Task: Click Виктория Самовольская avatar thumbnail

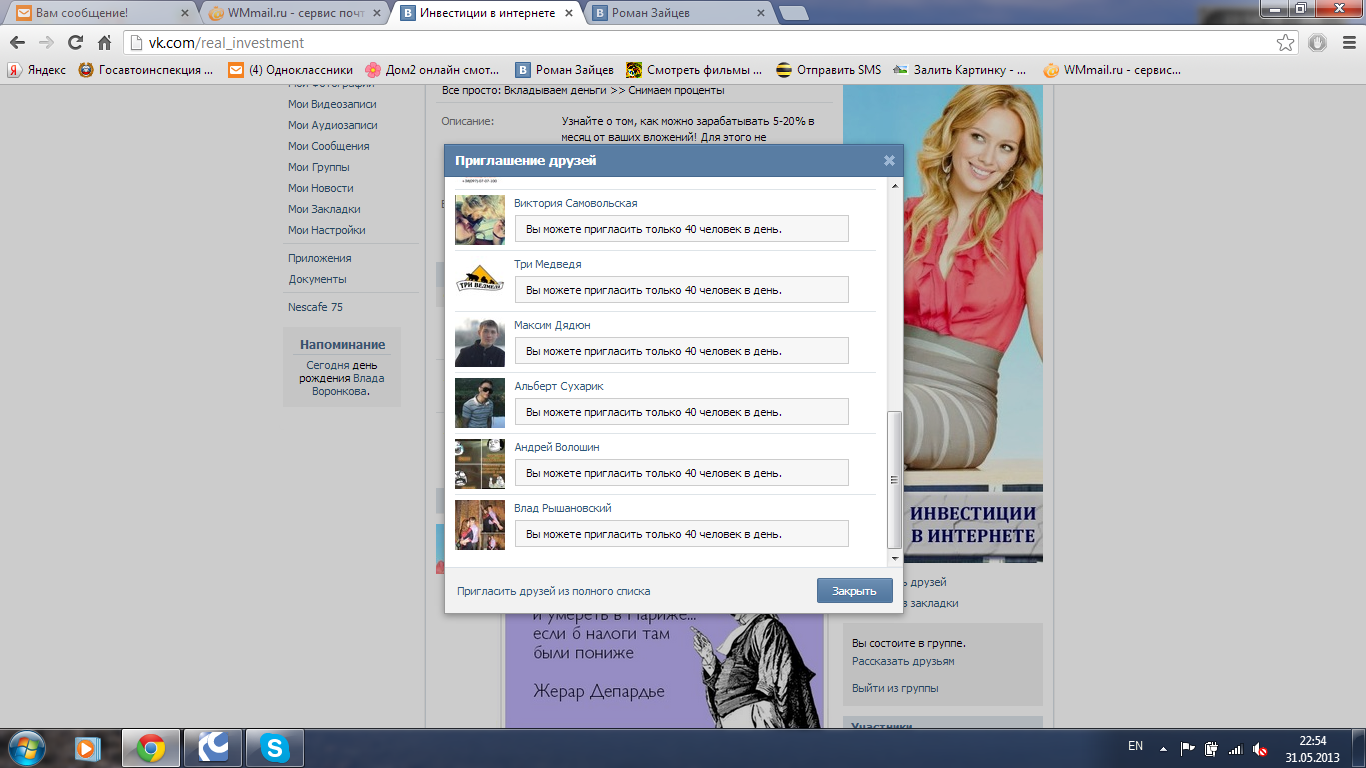Action: [480, 220]
